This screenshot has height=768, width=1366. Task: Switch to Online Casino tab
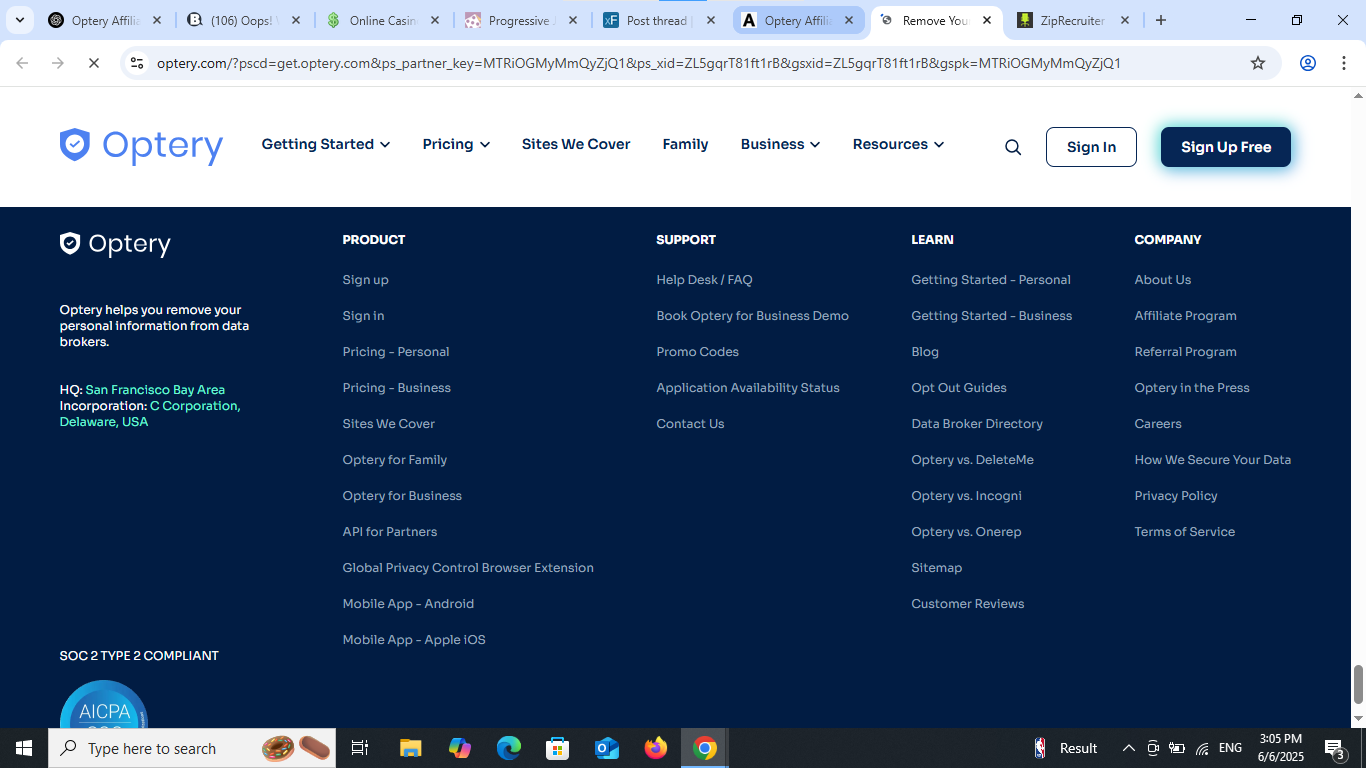tap(382, 20)
